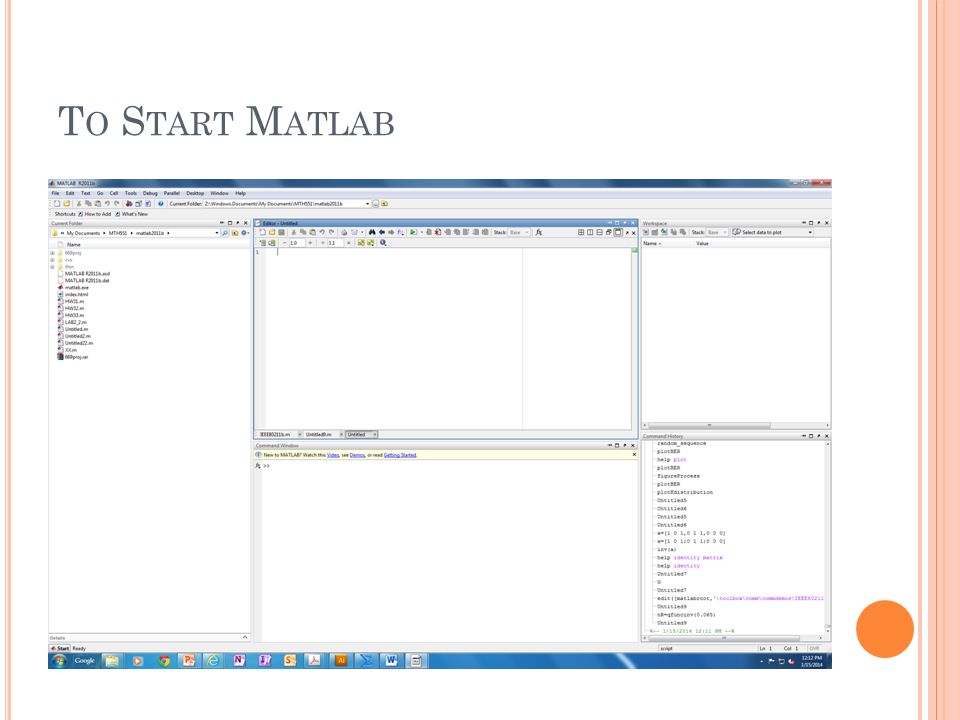Split editor top/bottom layout icon
960x720 pixels.
point(599,232)
